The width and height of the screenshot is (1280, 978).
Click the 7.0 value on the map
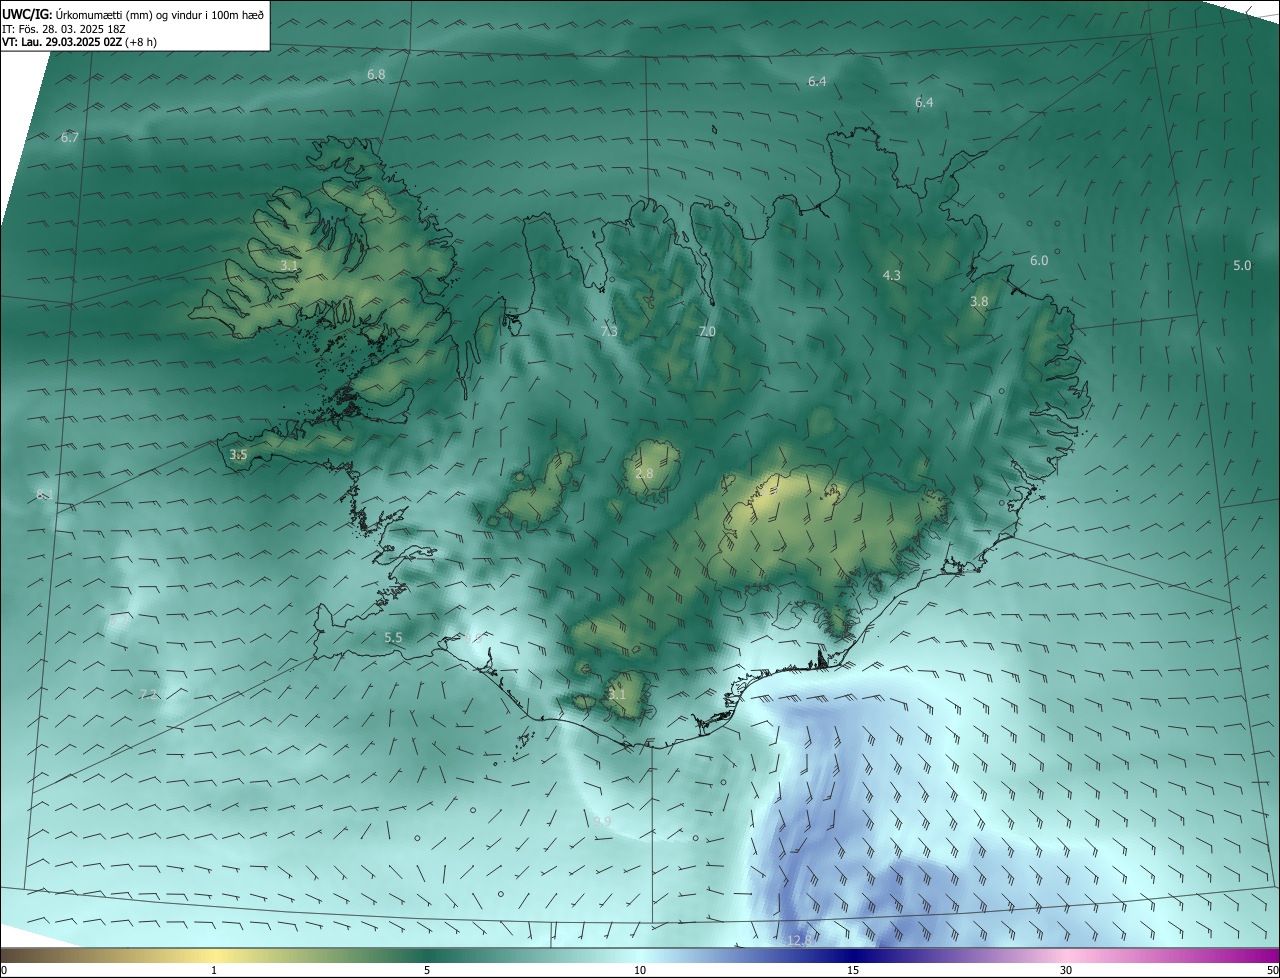coord(707,331)
